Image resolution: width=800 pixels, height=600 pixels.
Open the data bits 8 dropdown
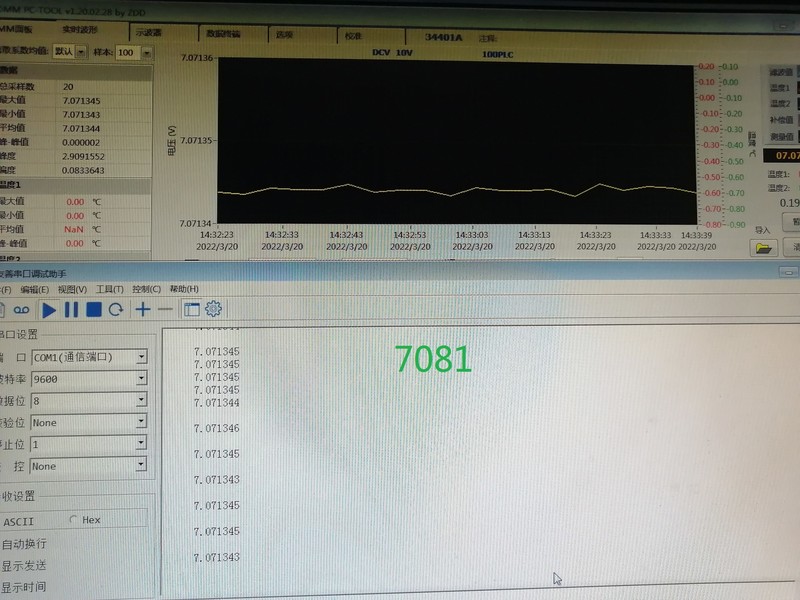click(x=141, y=401)
